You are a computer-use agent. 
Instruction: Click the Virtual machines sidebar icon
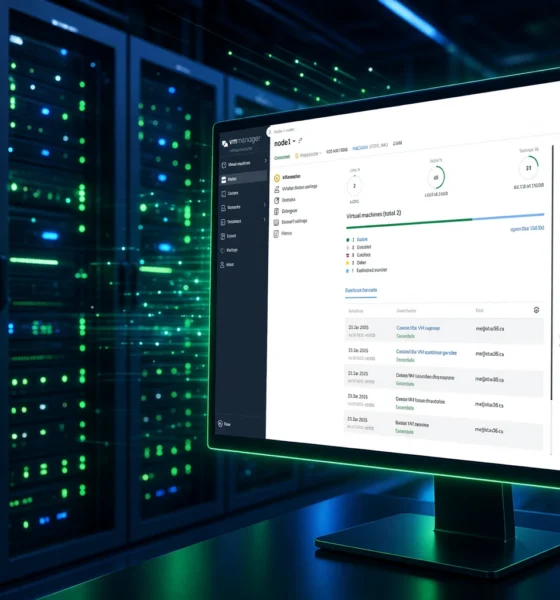tap(224, 165)
